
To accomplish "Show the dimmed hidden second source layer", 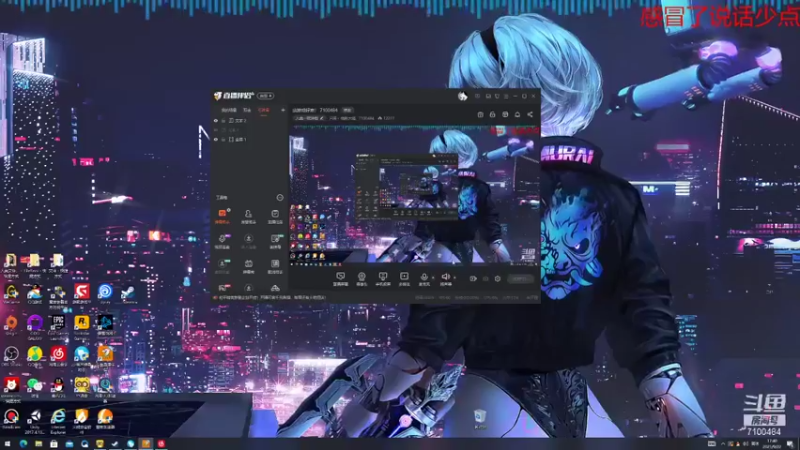I will coord(216,130).
